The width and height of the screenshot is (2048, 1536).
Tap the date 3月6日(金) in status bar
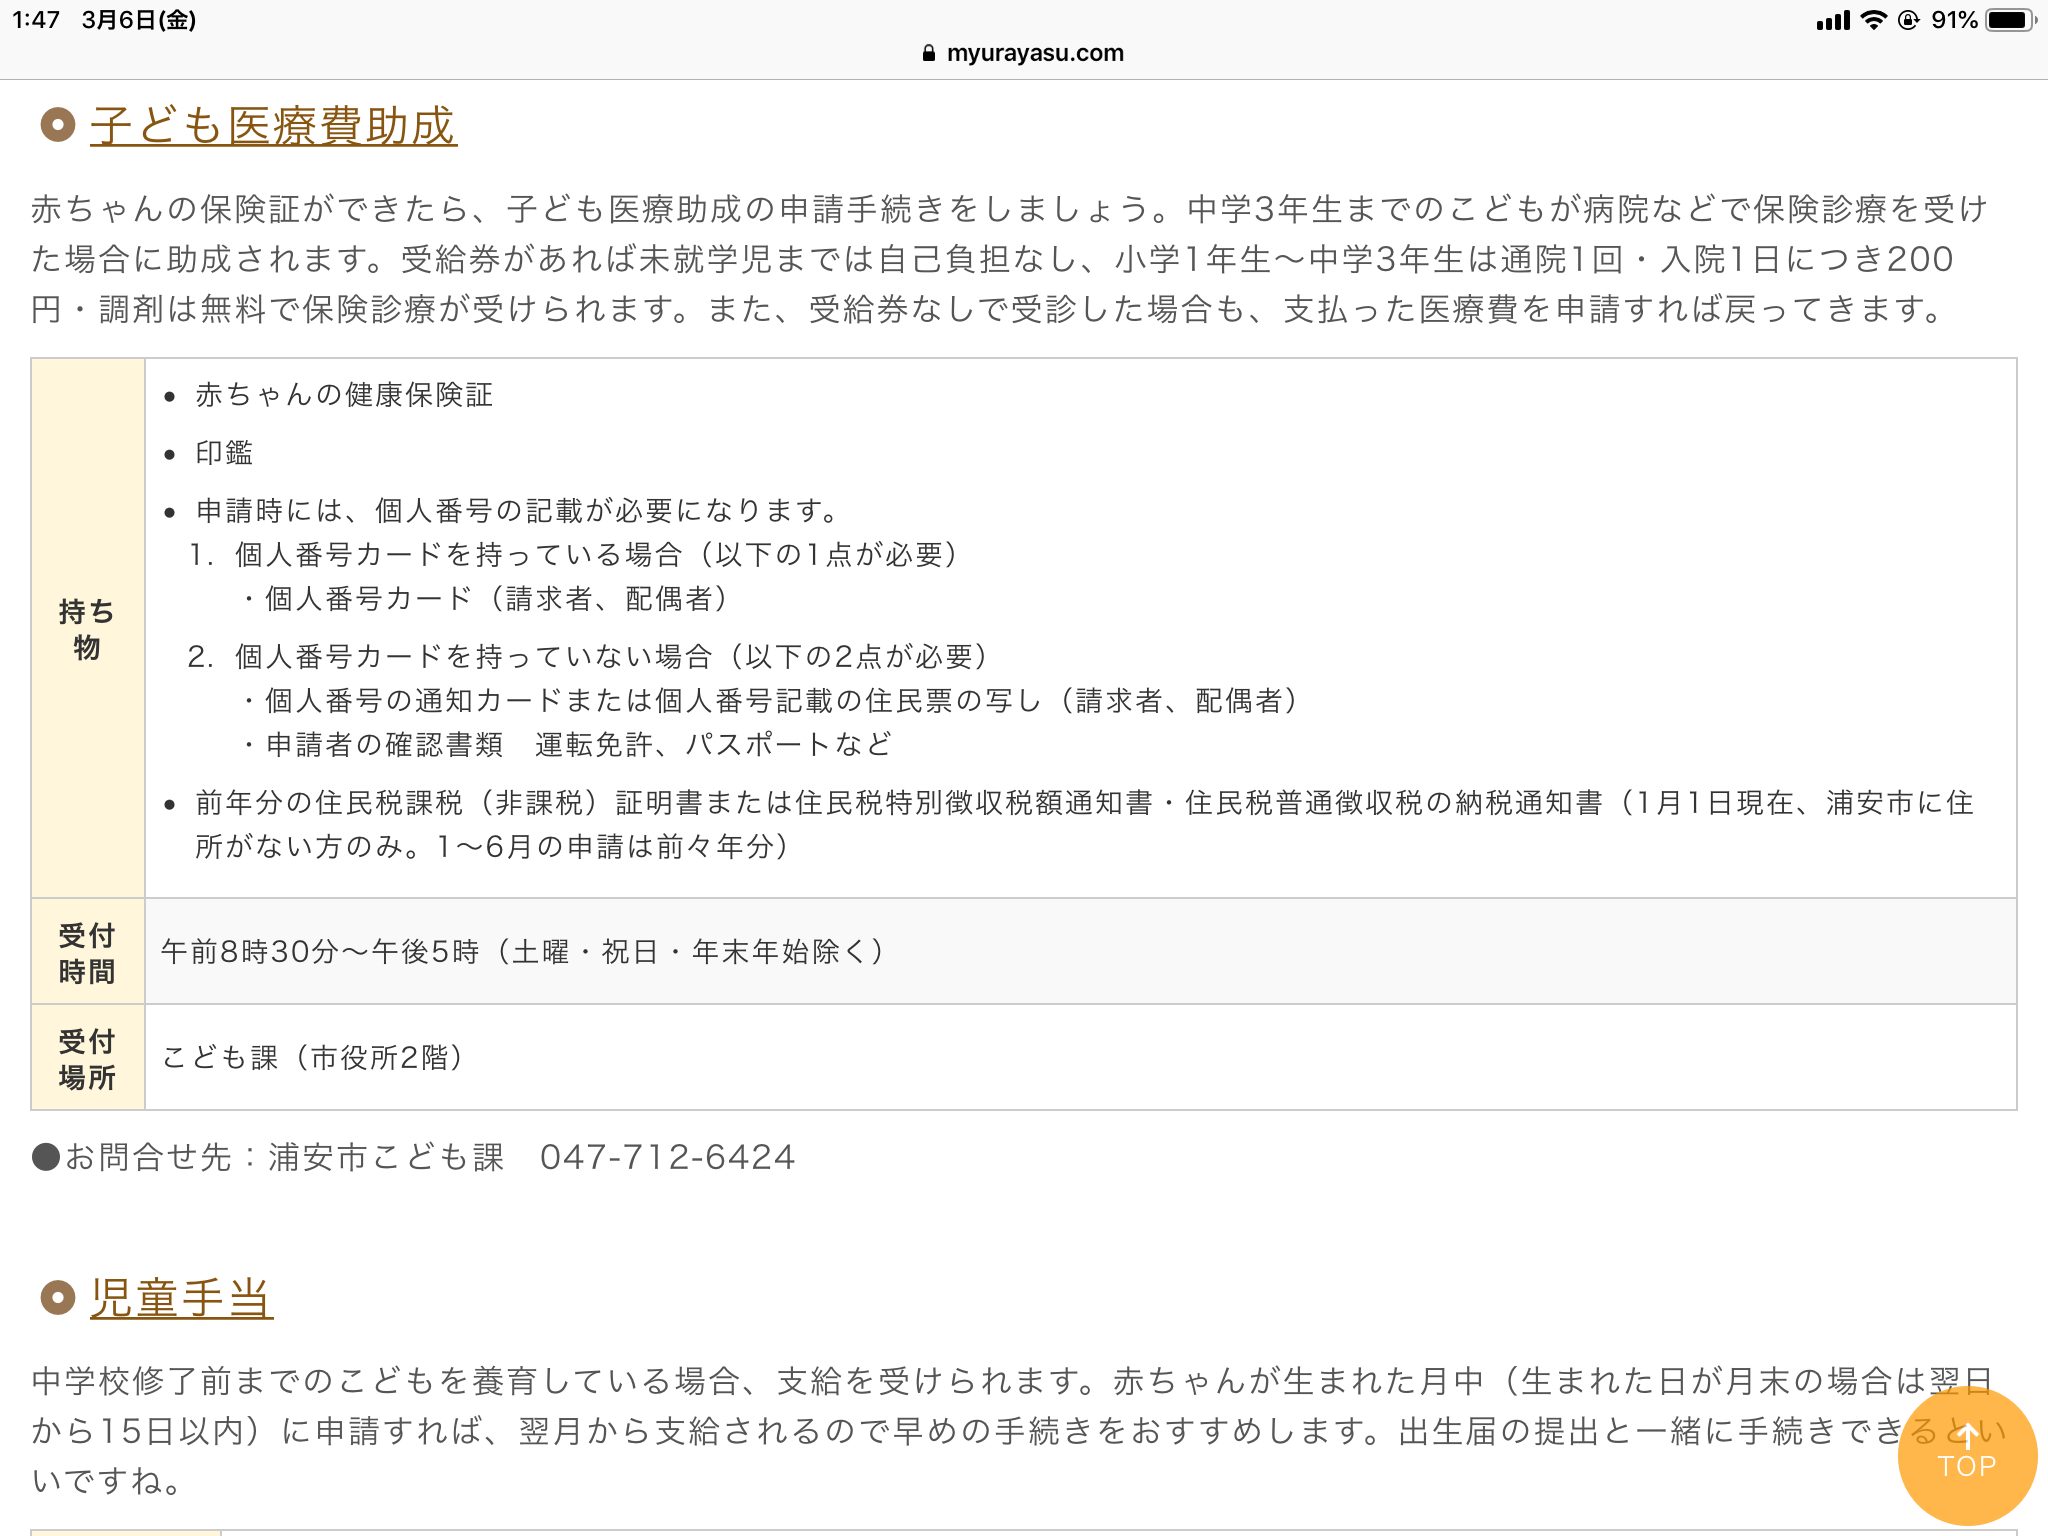click(139, 20)
